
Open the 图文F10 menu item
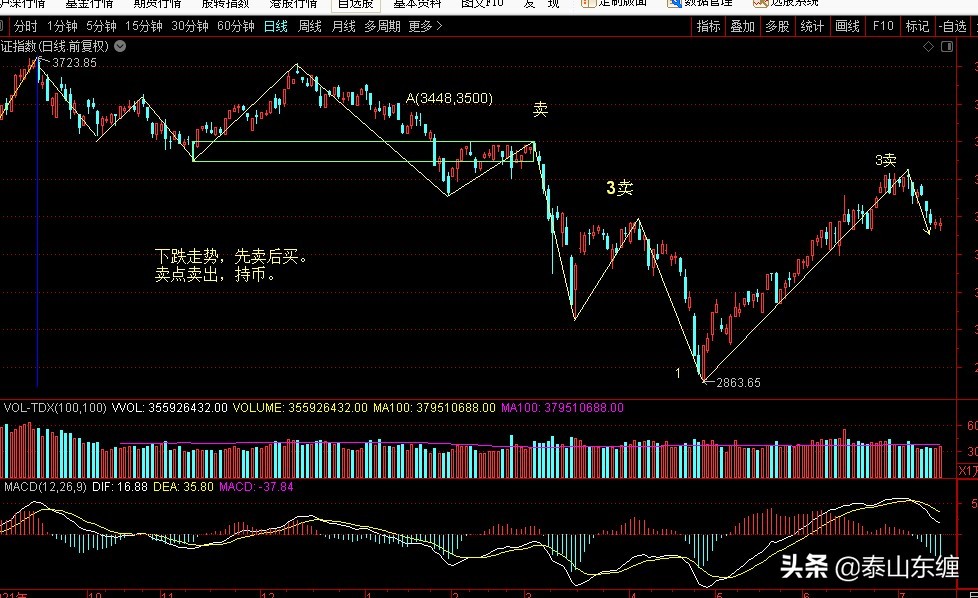(x=482, y=4)
